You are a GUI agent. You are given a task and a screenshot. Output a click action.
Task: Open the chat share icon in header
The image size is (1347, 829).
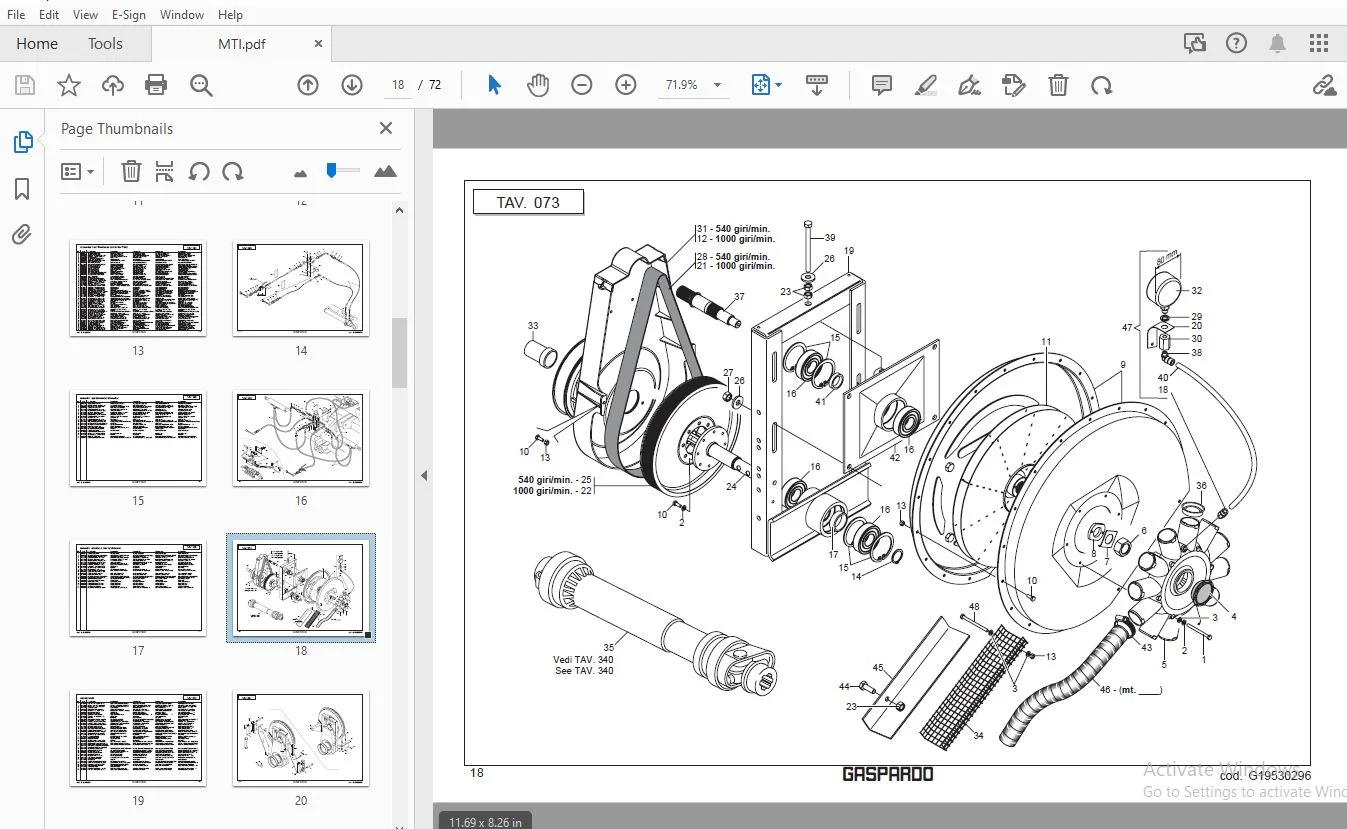click(x=1195, y=43)
